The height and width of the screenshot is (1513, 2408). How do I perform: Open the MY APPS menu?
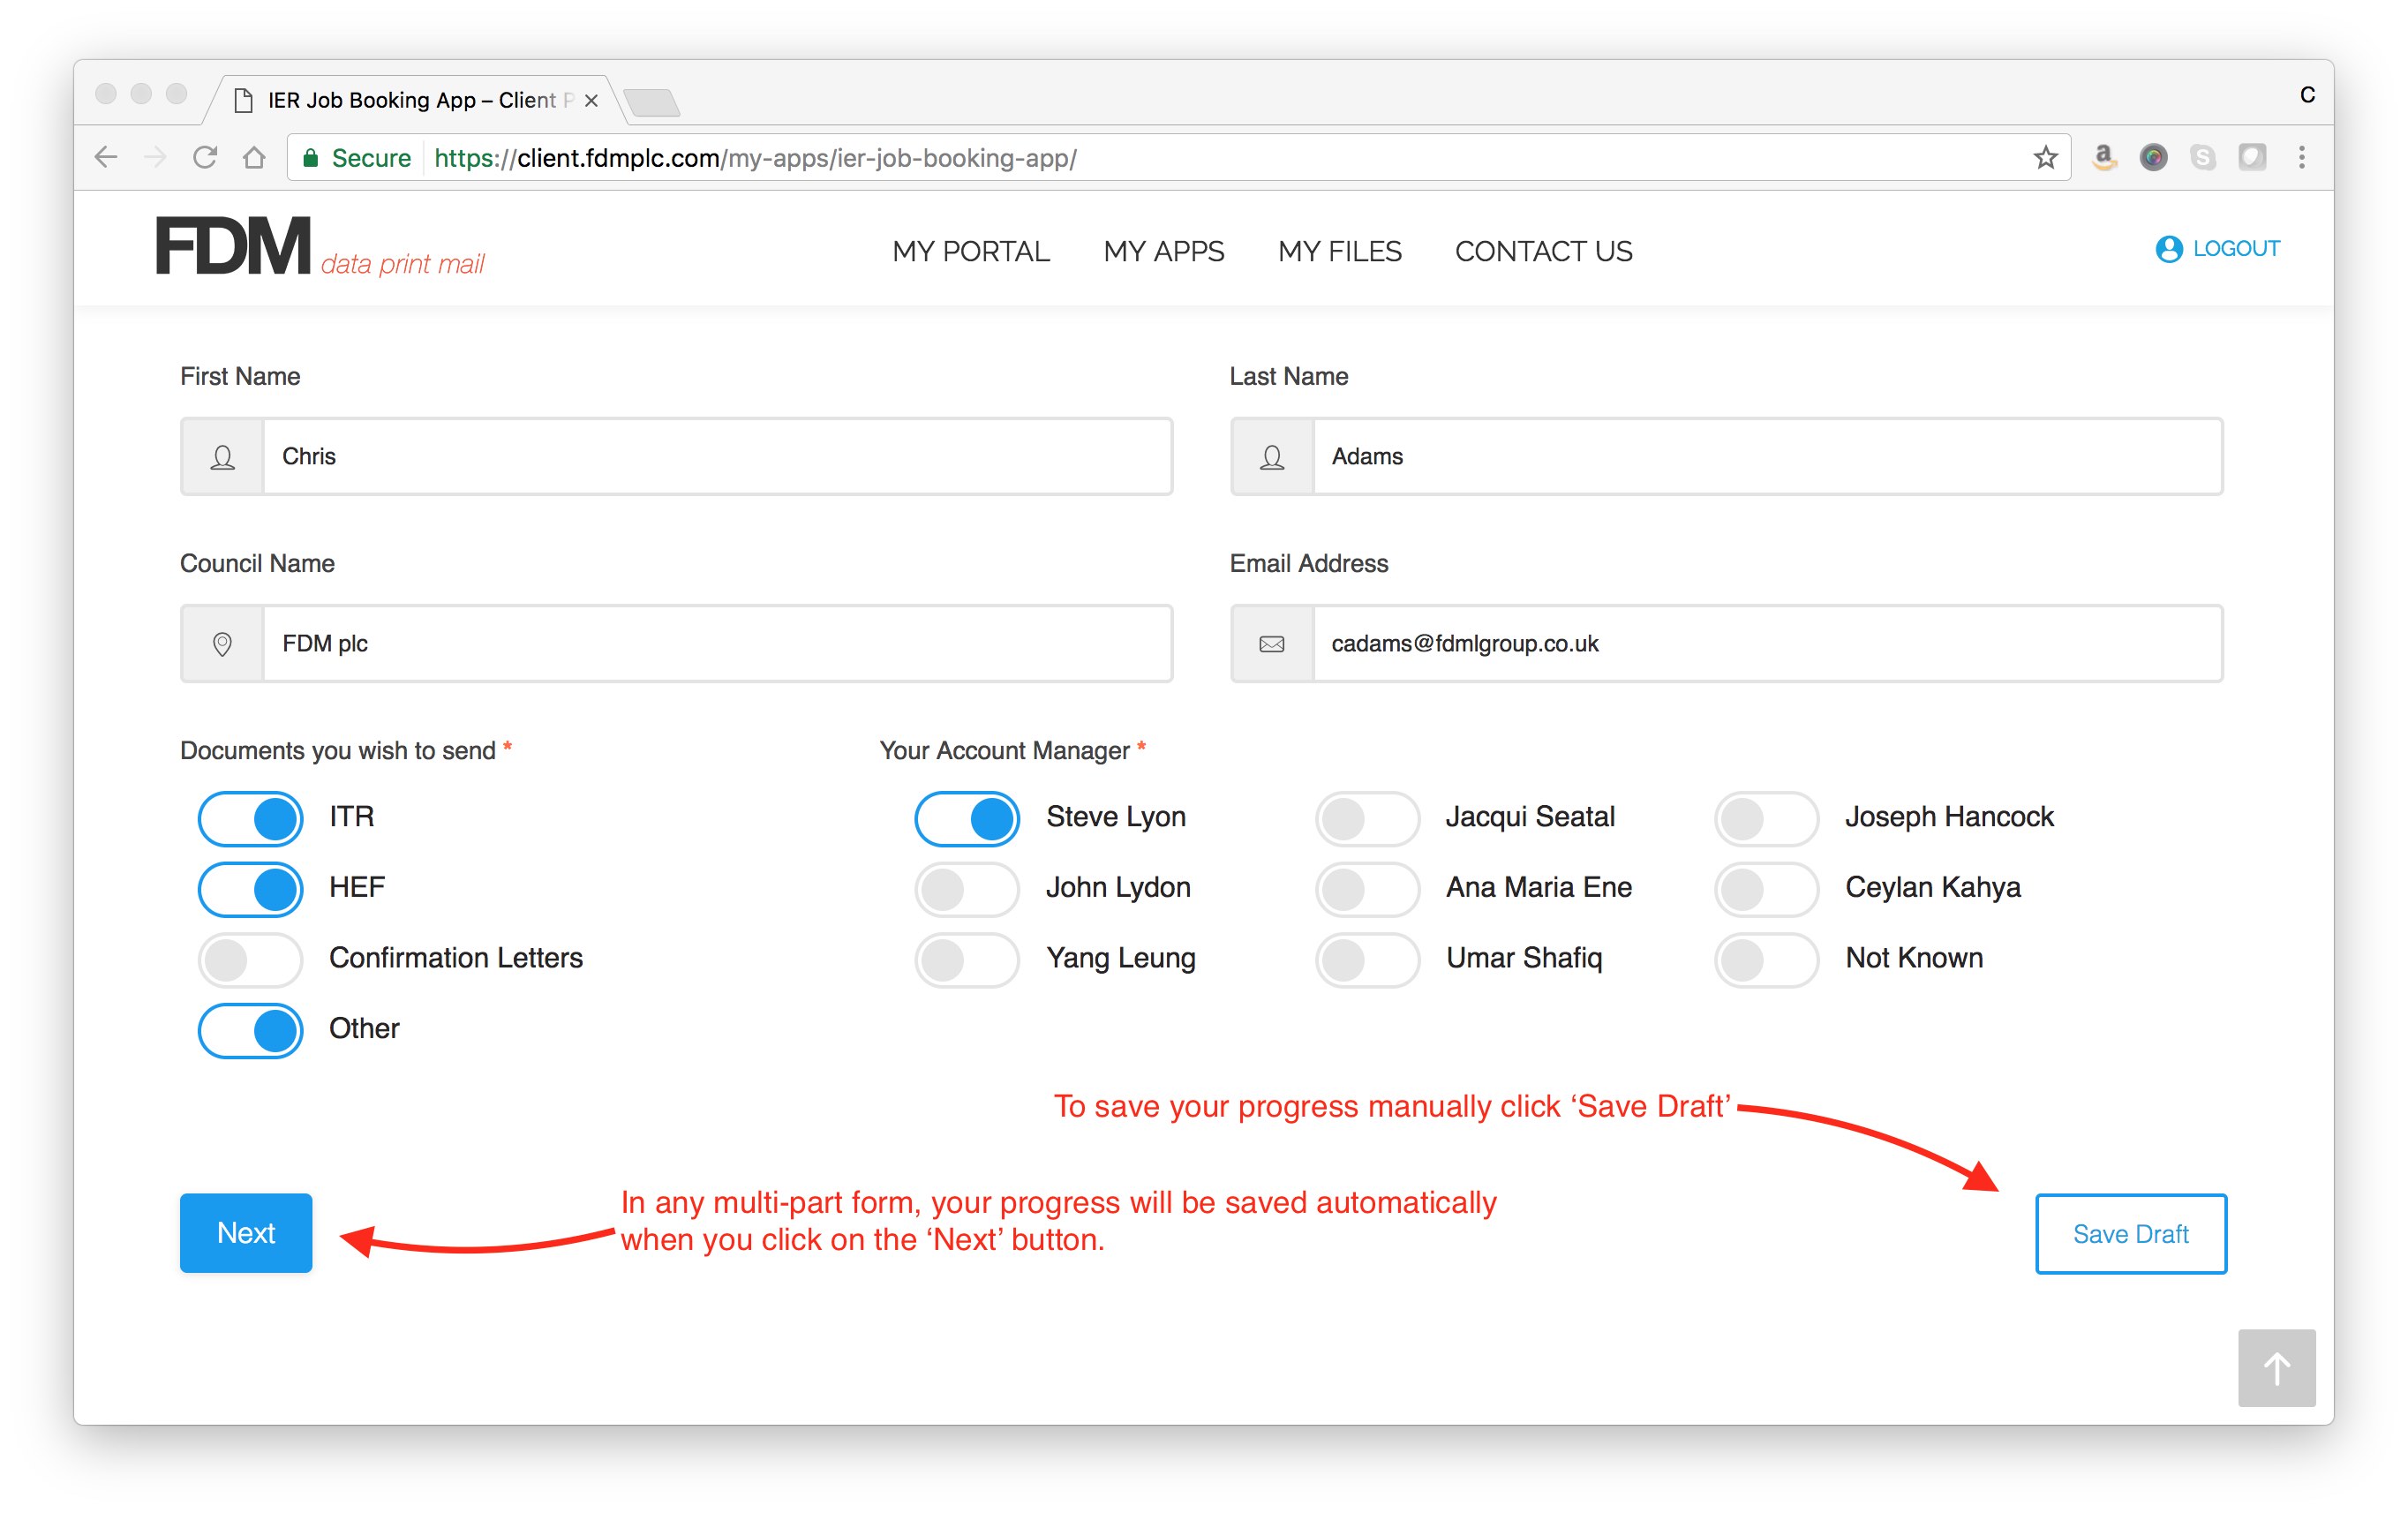pos(1163,251)
